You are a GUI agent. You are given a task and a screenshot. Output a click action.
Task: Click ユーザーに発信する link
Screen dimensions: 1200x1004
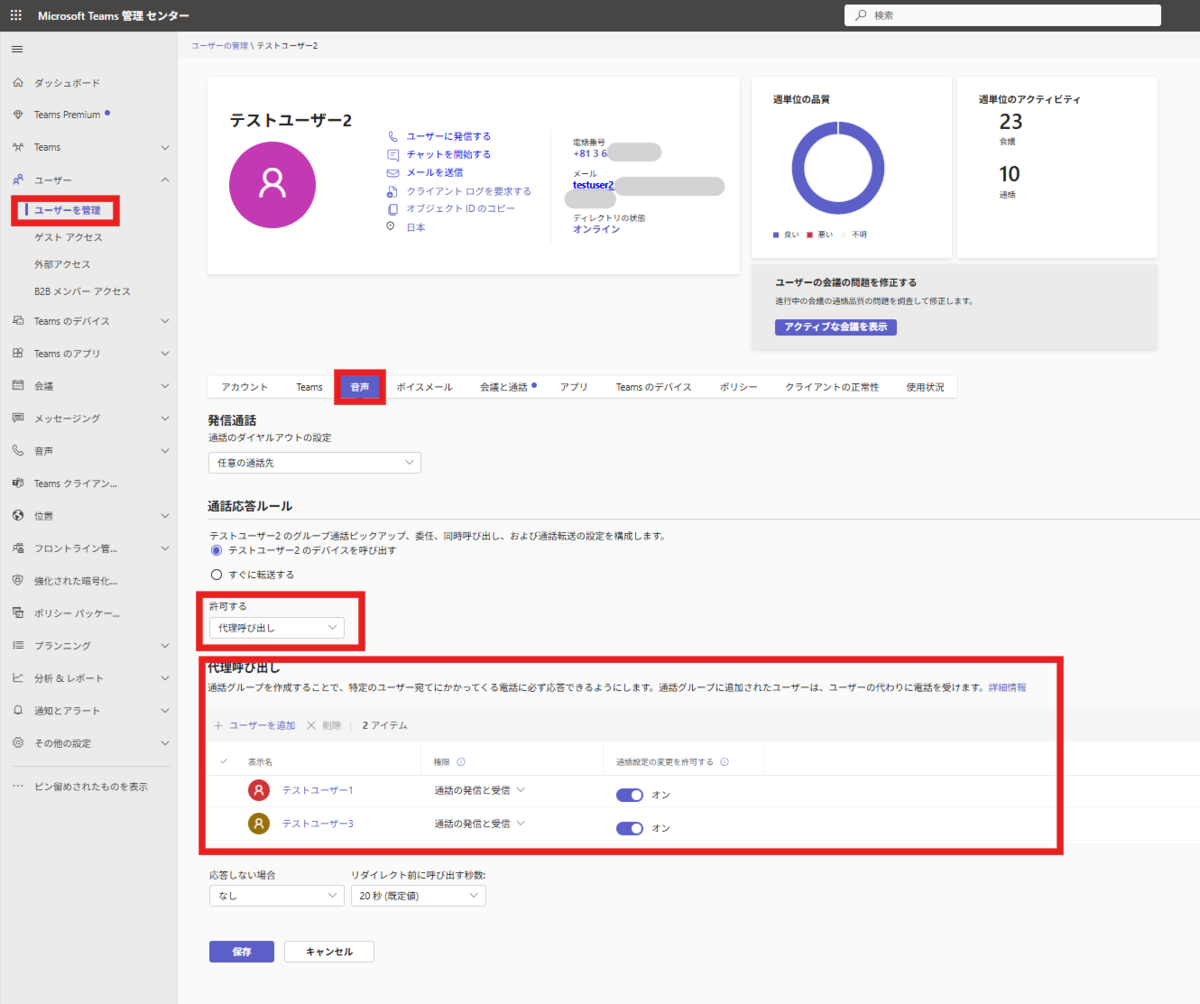pyautogui.click(x=448, y=136)
